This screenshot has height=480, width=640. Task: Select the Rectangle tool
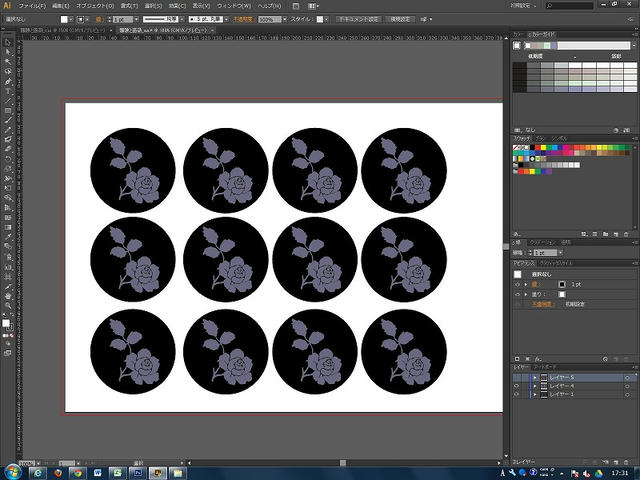8,111
